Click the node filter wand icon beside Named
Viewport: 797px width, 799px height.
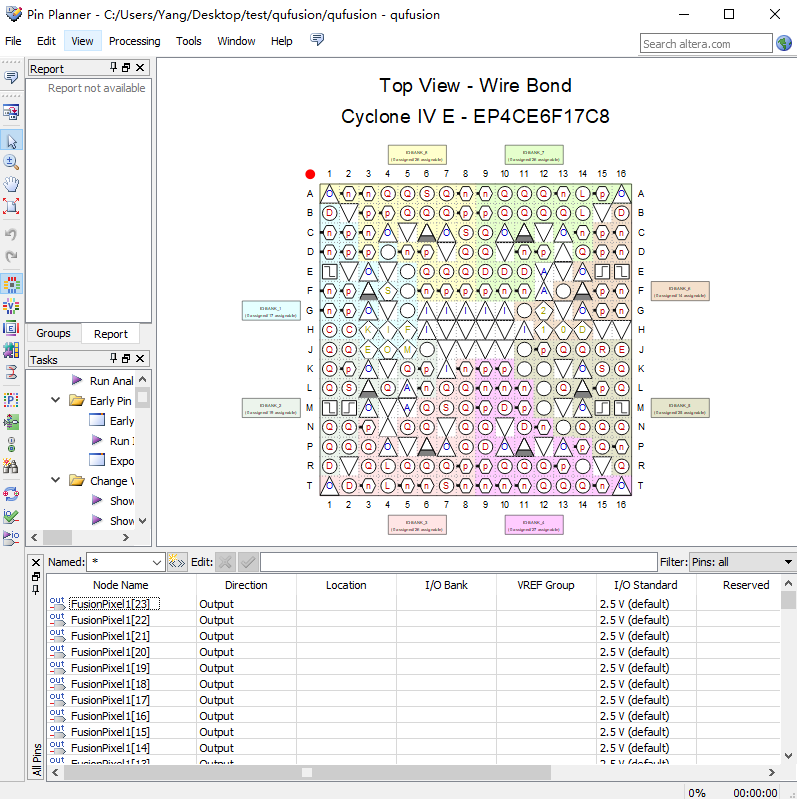coord(177,562)
